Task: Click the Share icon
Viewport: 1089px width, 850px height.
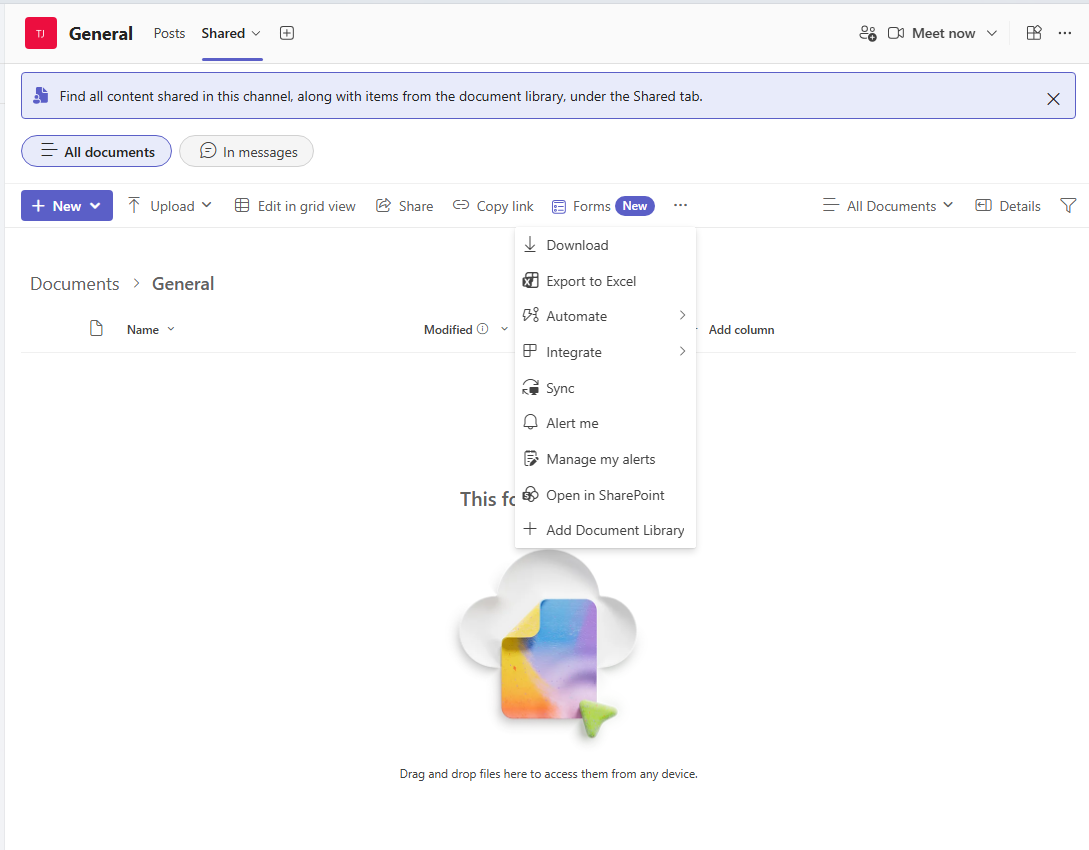Action: (x=384, y=205)
